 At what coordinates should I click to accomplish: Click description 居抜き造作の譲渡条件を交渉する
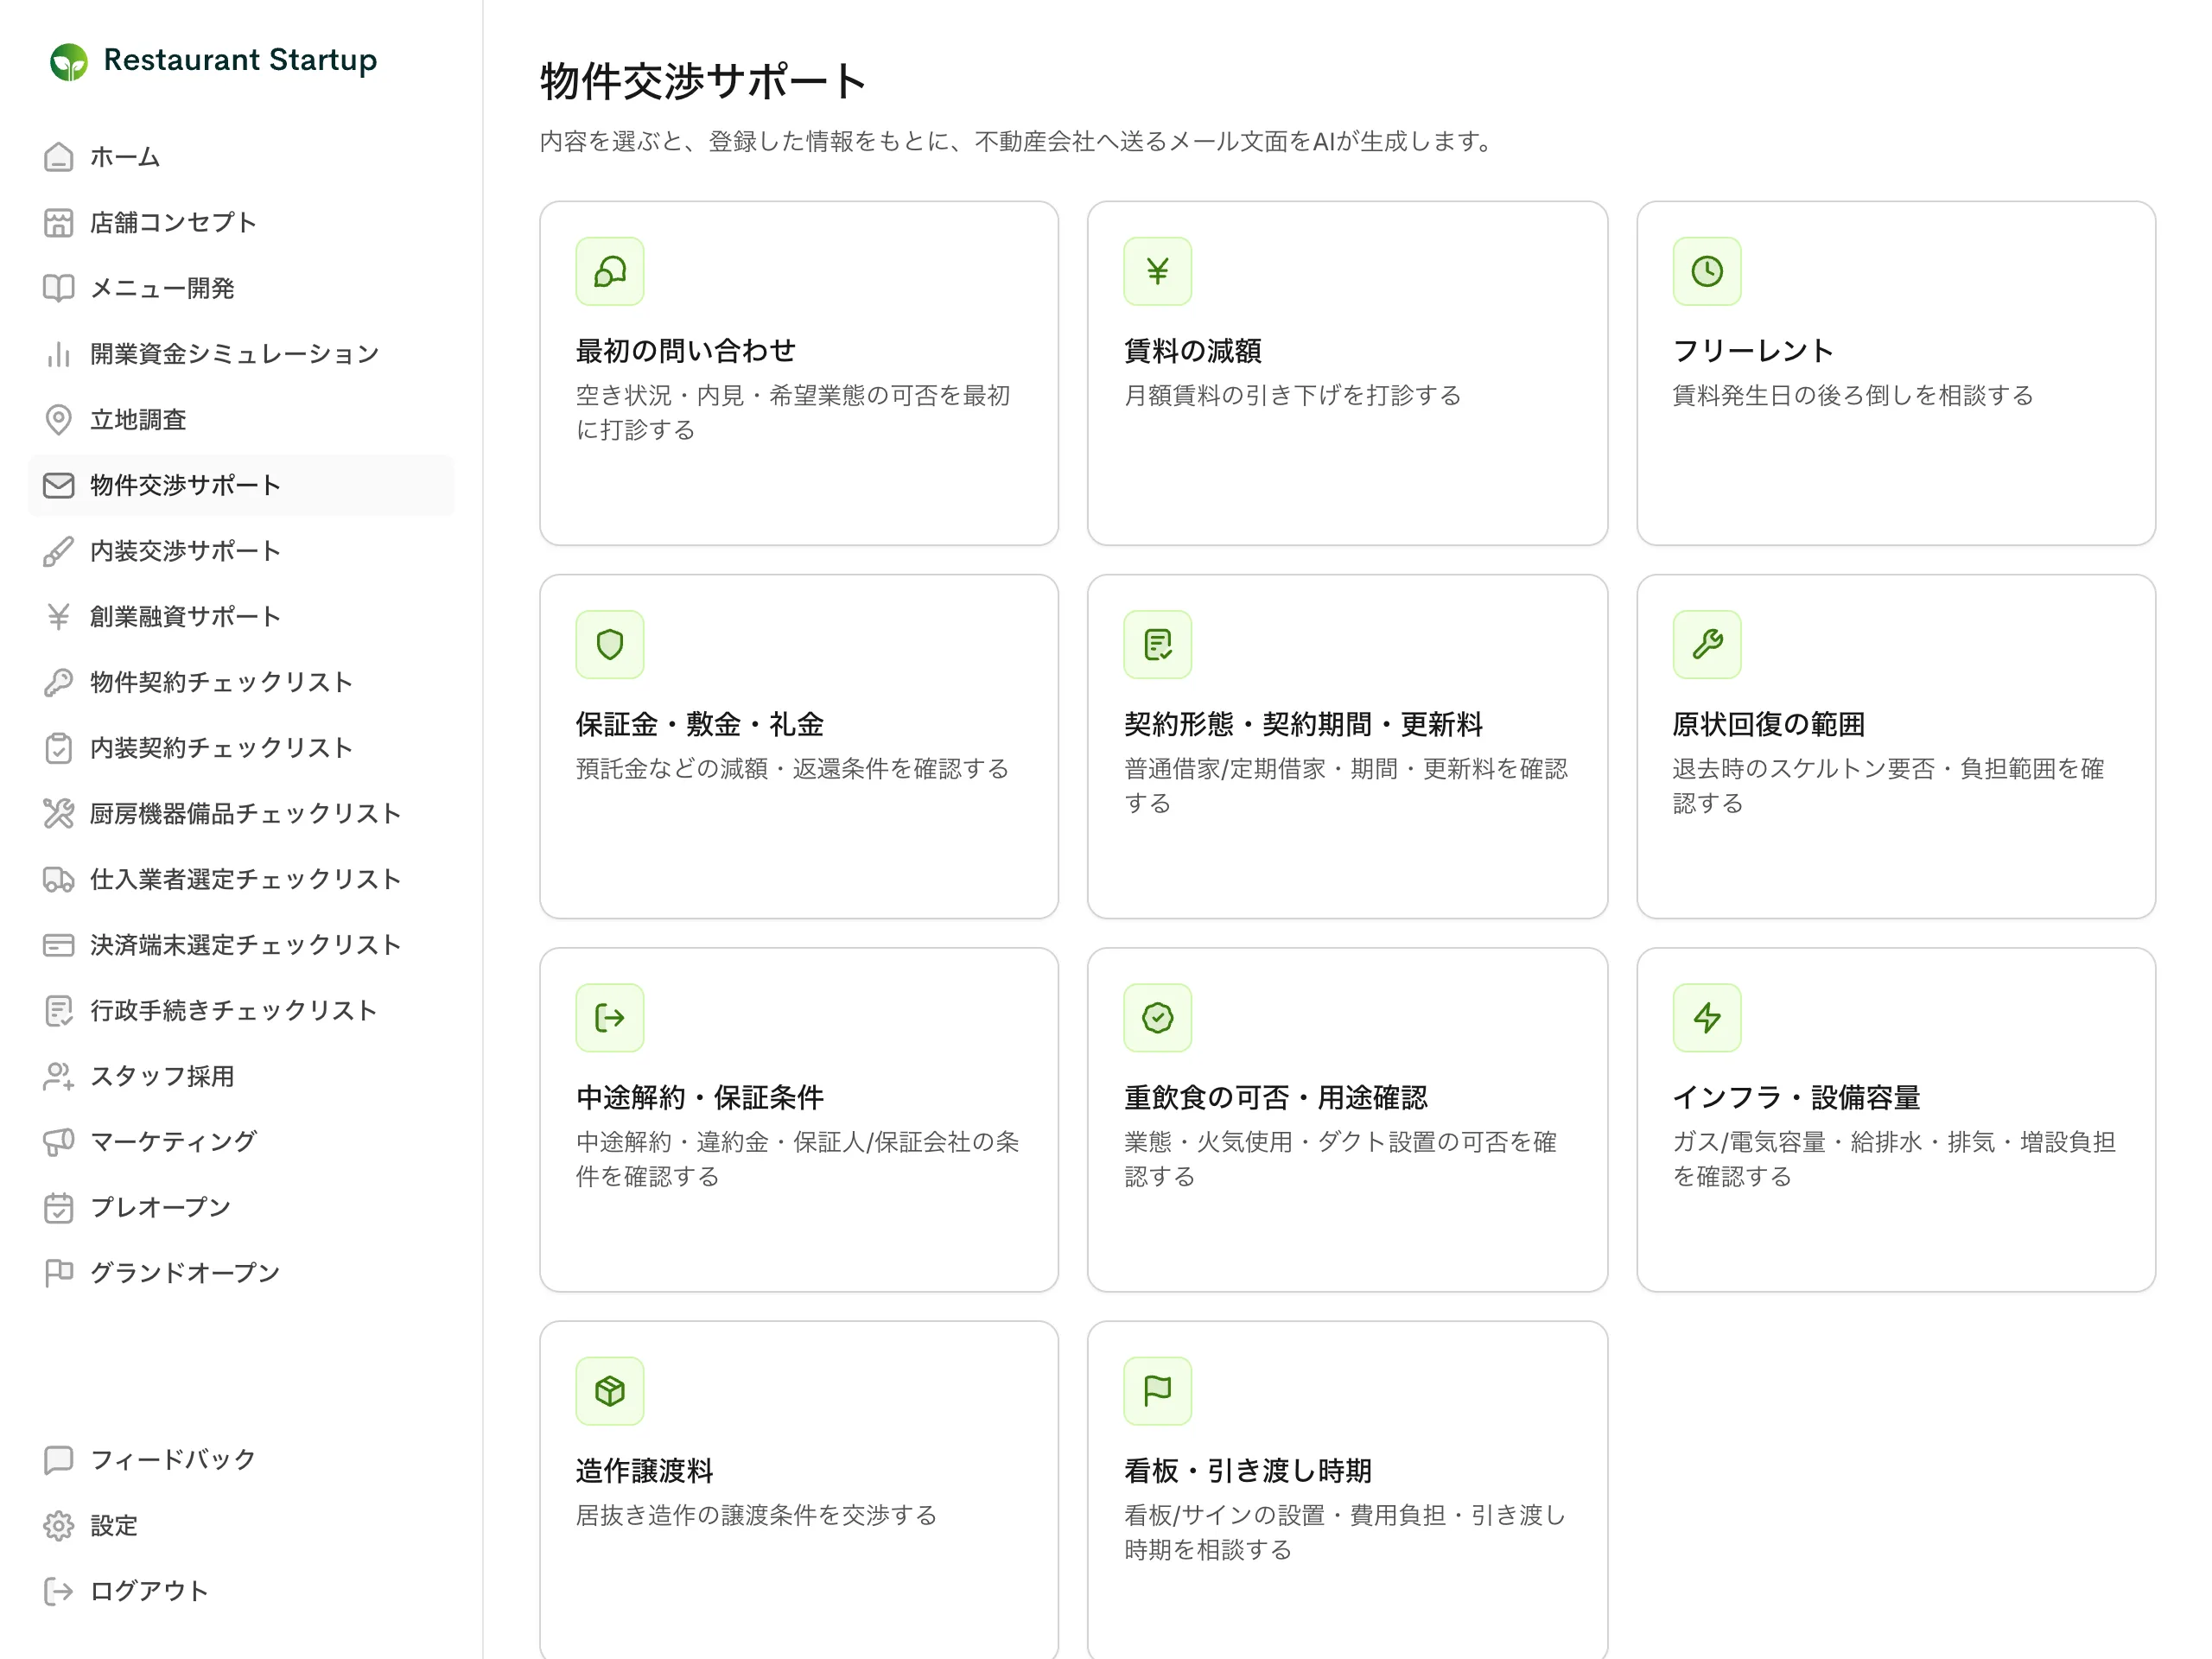pyautogui.click(x=756, y=1516)
